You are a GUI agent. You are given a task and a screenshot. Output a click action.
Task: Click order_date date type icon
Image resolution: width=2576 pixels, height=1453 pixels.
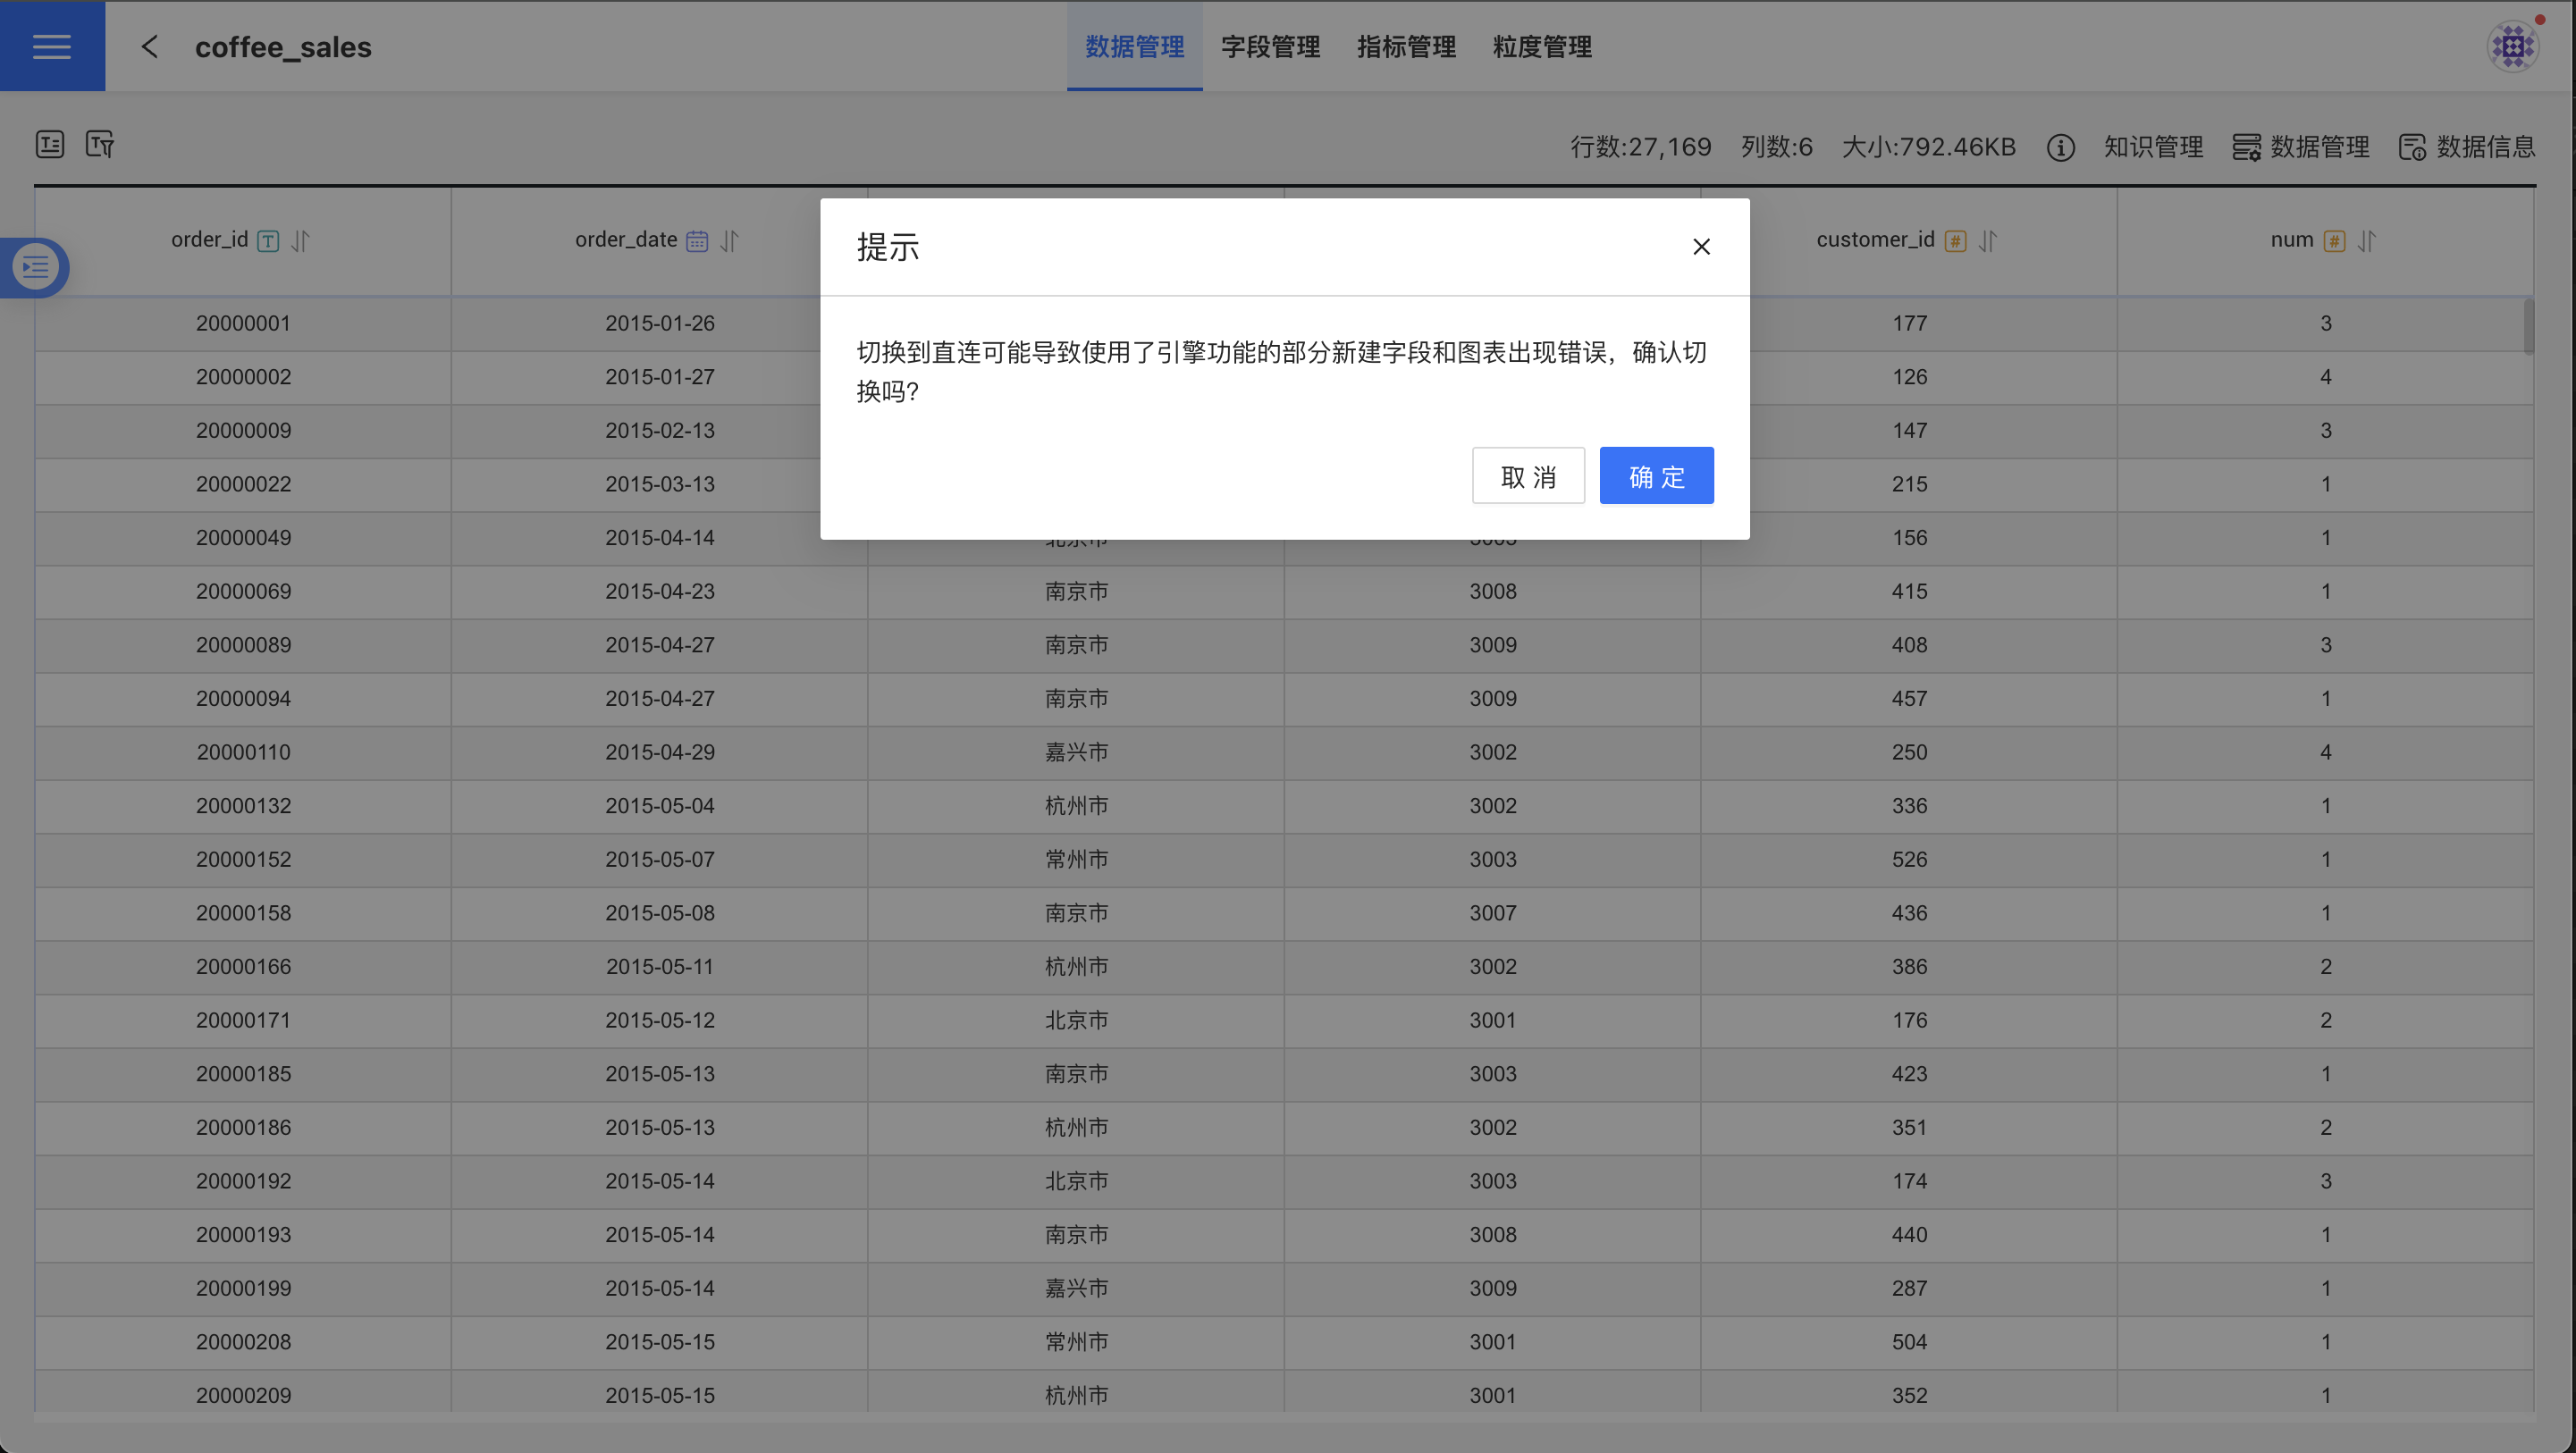point(697,241)
